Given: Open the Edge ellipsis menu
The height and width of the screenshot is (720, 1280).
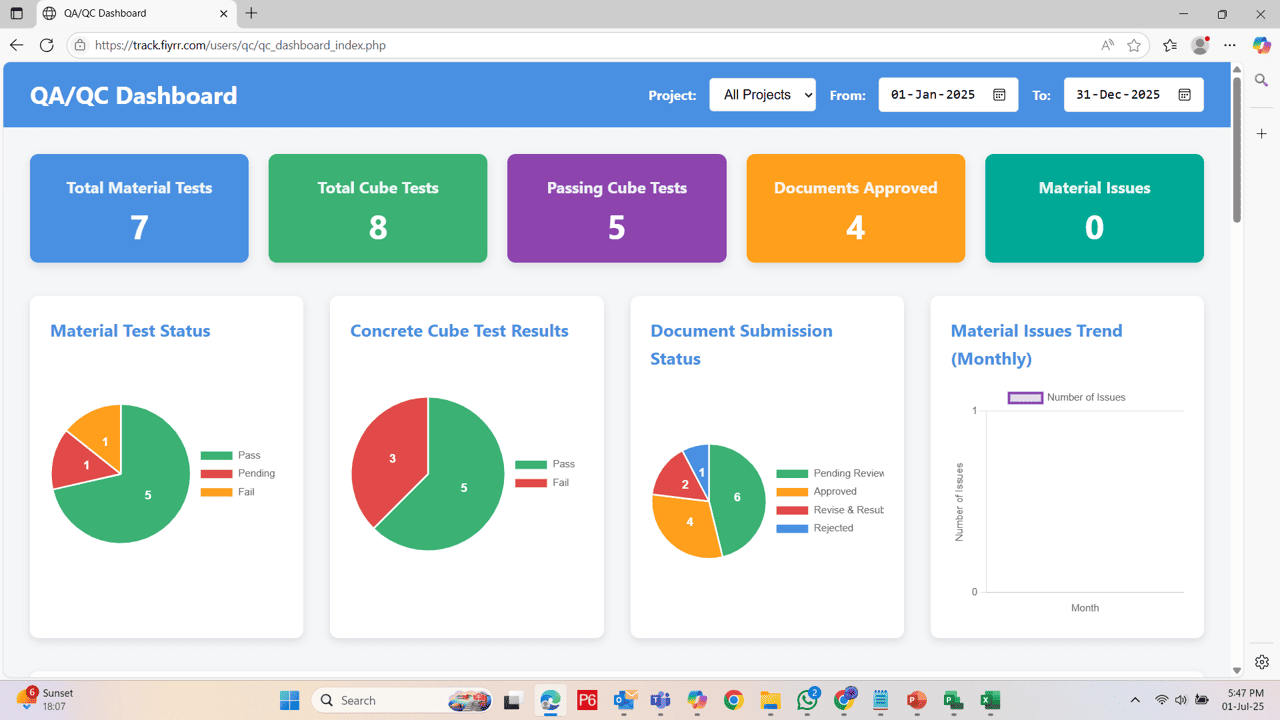Looking at the screenshot, I should point(1230,45).
